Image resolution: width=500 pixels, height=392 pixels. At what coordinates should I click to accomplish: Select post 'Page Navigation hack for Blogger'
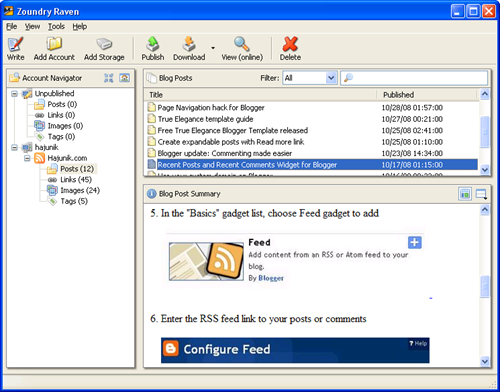(211, 108)
